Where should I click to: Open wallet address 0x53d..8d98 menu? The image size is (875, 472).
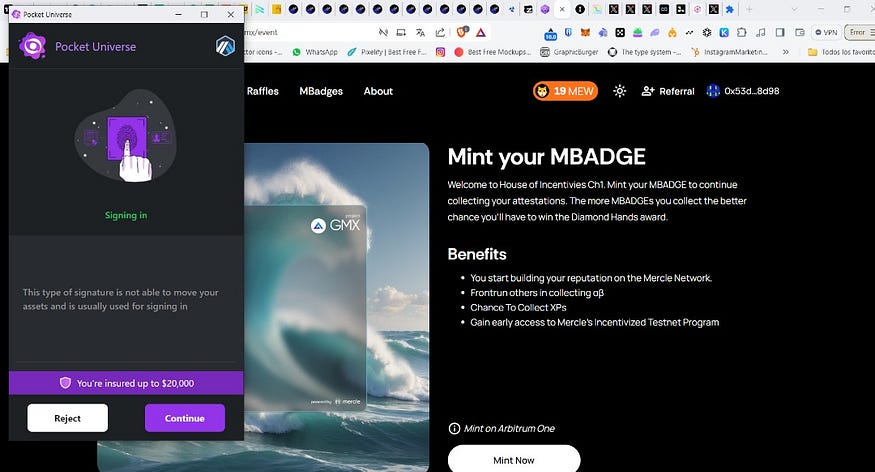[x=743, y=91]
